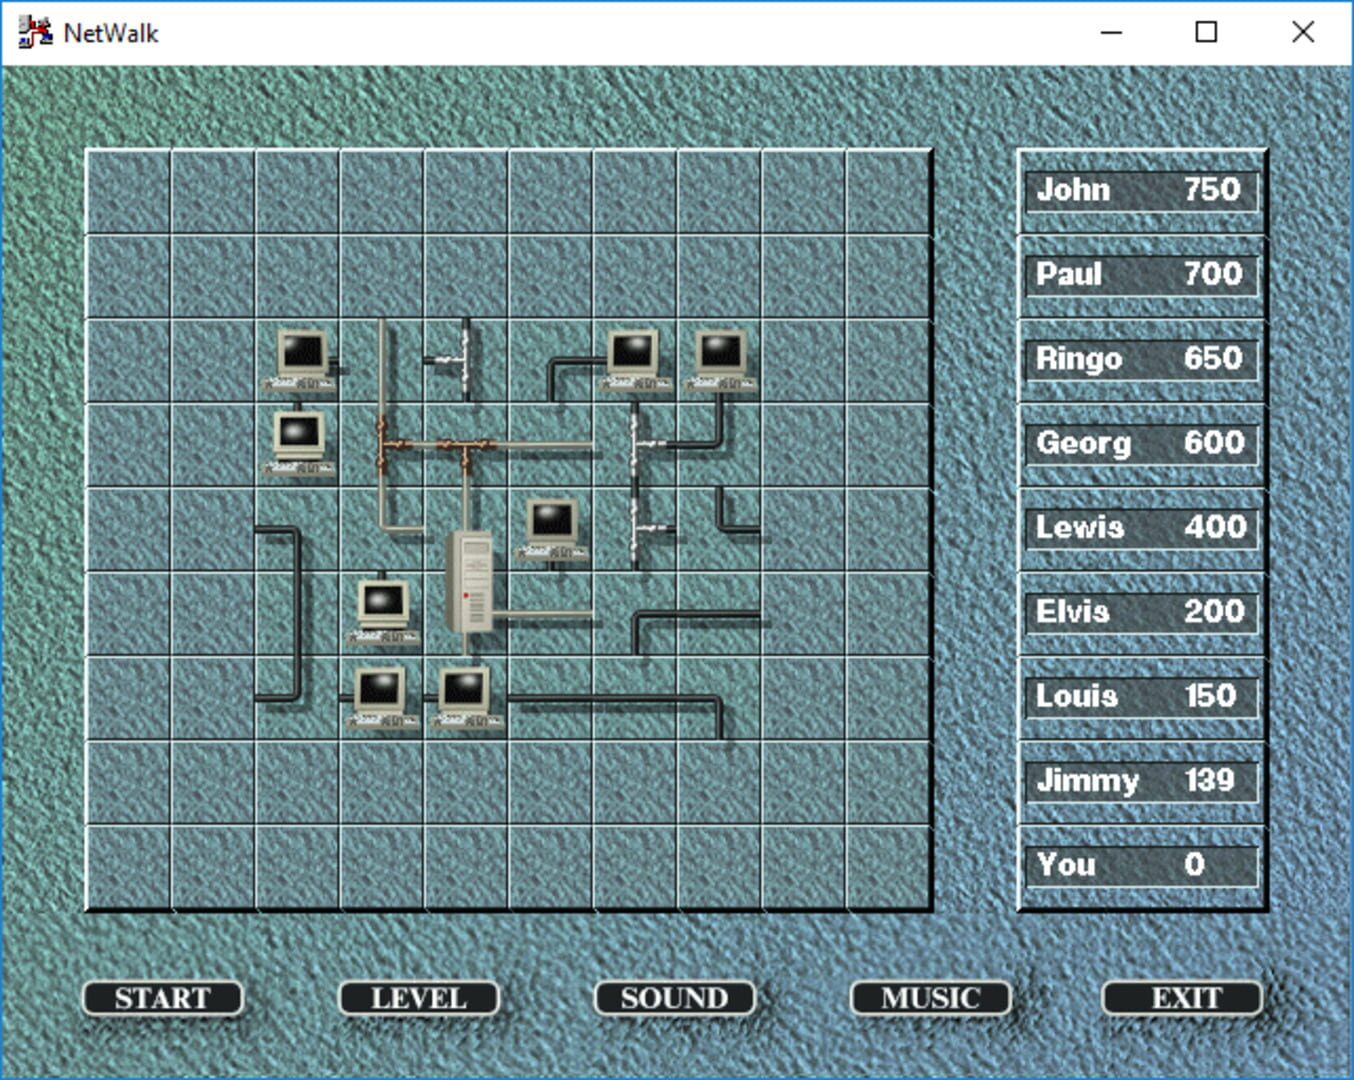This screenshot has height=1080, width=1354.
Task: Rotate the top-left computer tile
Action: tap(300, 360)
